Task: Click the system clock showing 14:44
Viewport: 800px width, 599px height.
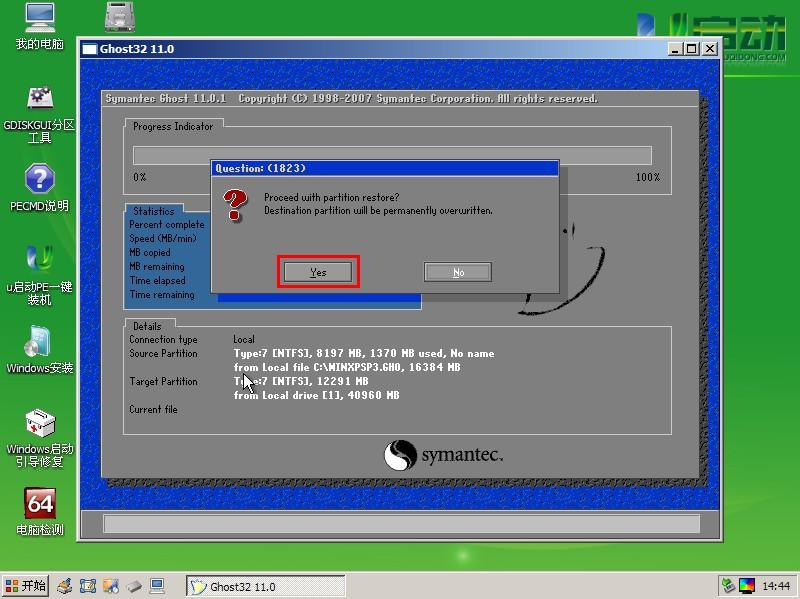Action: 776,586
